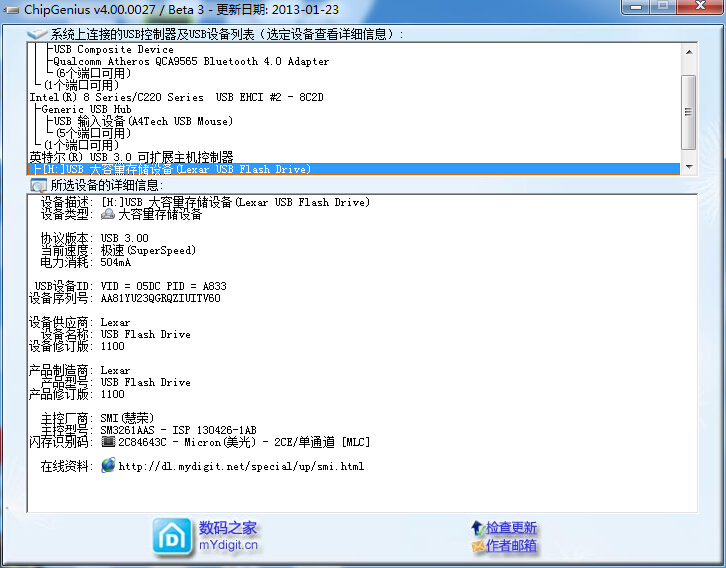Viewport: 726px width, 568px height.
Task: Click the device list scrollbar thumb
Action: [x=689, y=112]
